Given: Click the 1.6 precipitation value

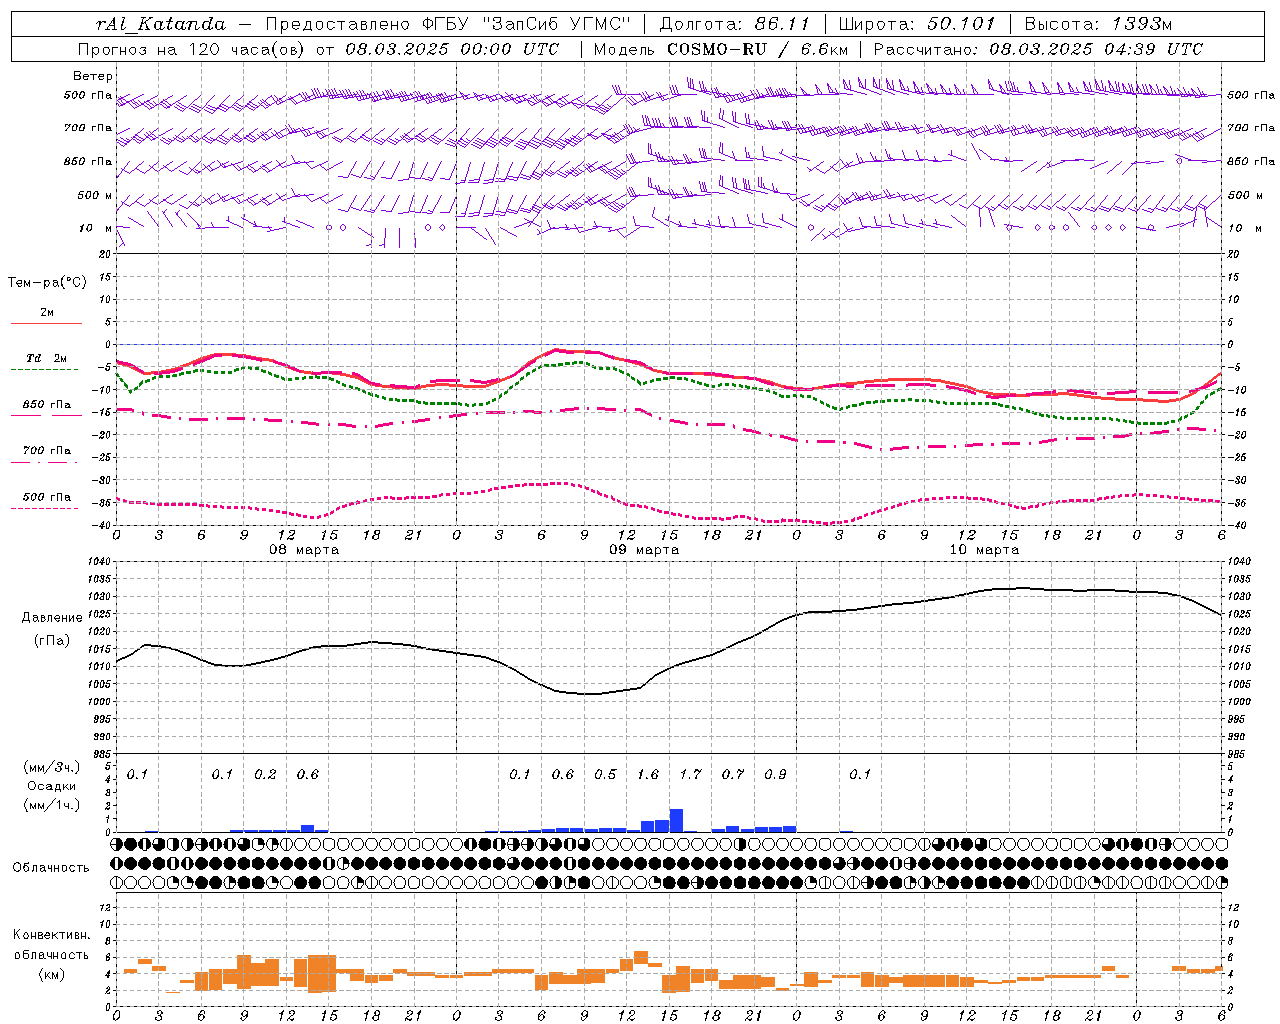Looking at the screenshot, I should tap(648, 774).
